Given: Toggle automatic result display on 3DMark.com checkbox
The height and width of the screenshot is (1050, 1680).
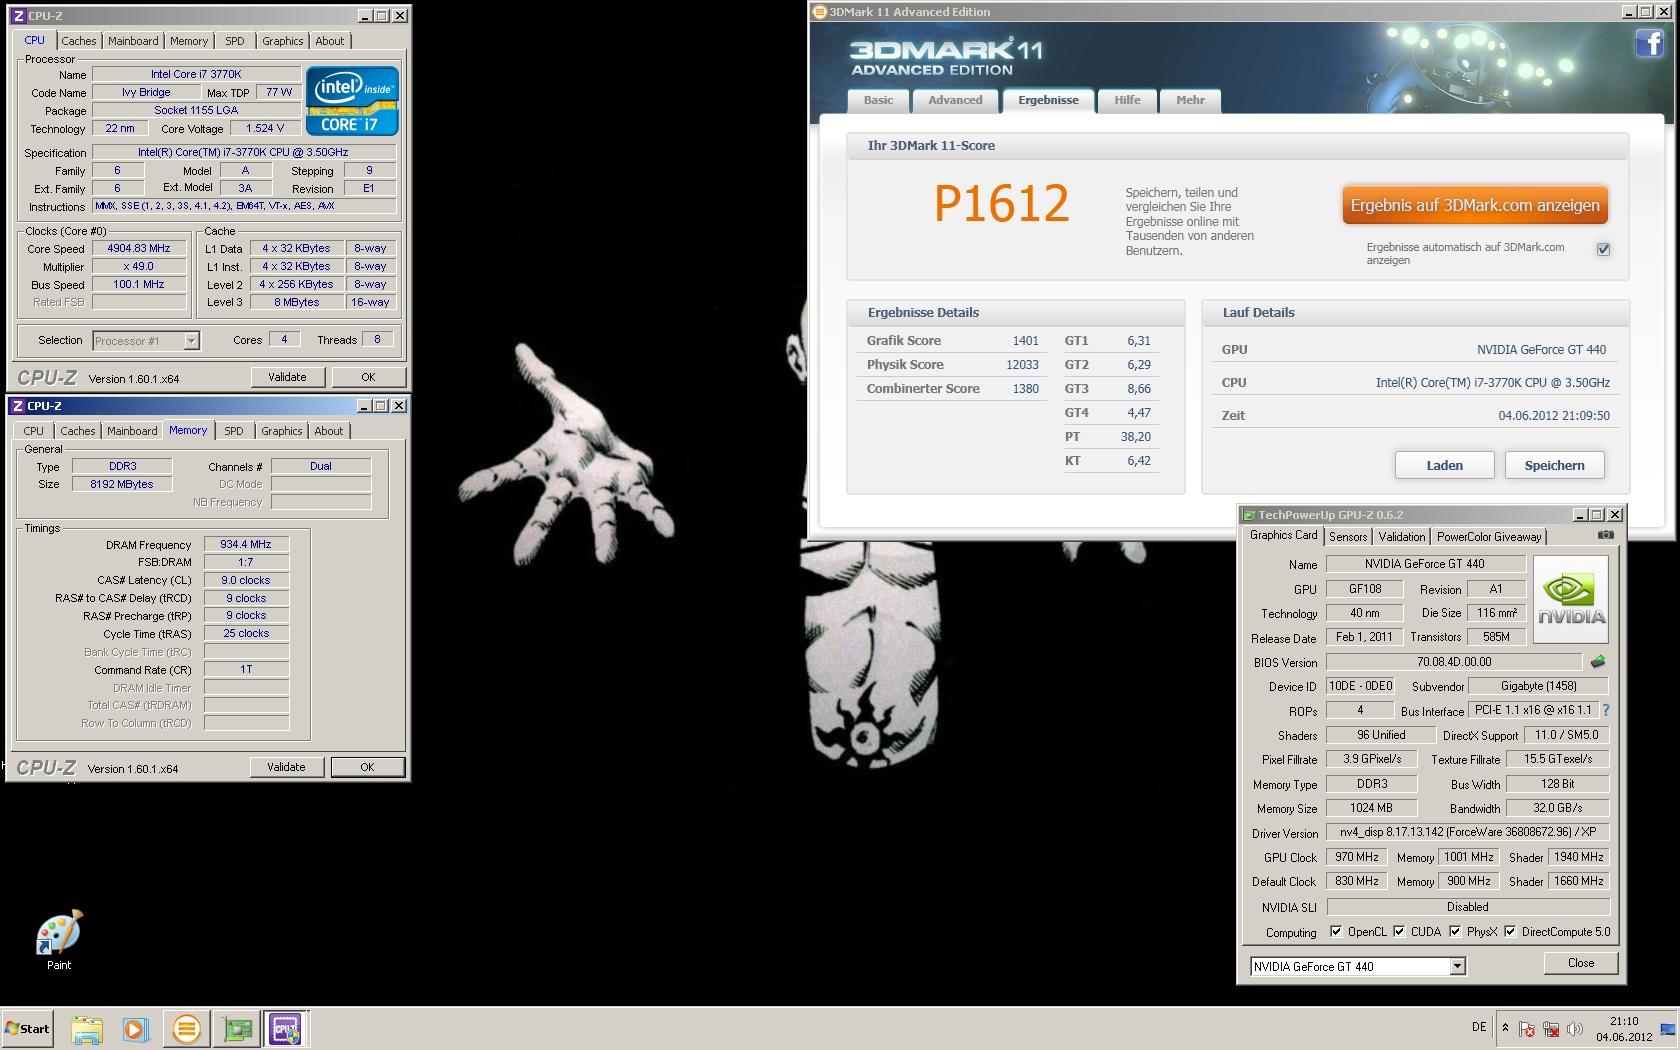Looking at the screenshot, I should (1603, 249).
